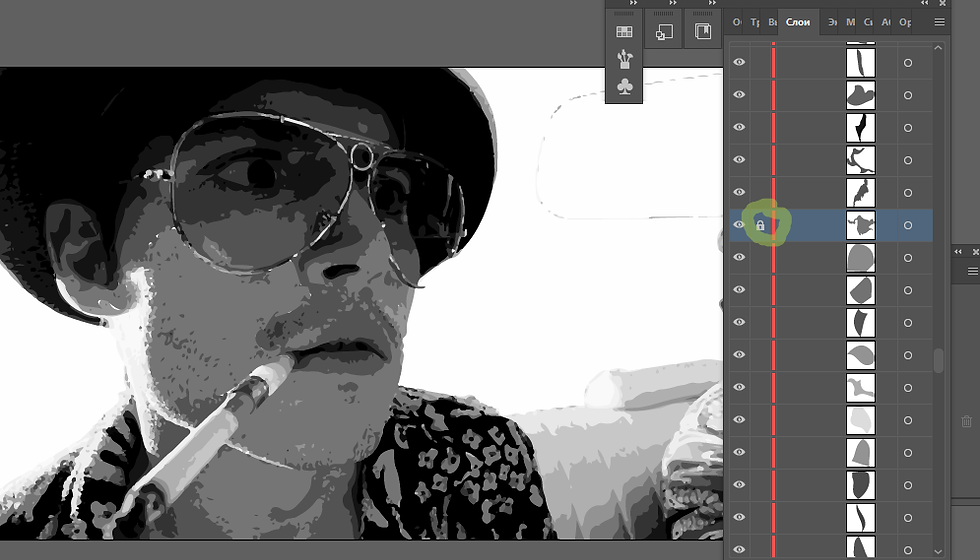Hide the layer with hat-shaped thumbnail
This screenshot has width=980, height=560.
[739, 95]
